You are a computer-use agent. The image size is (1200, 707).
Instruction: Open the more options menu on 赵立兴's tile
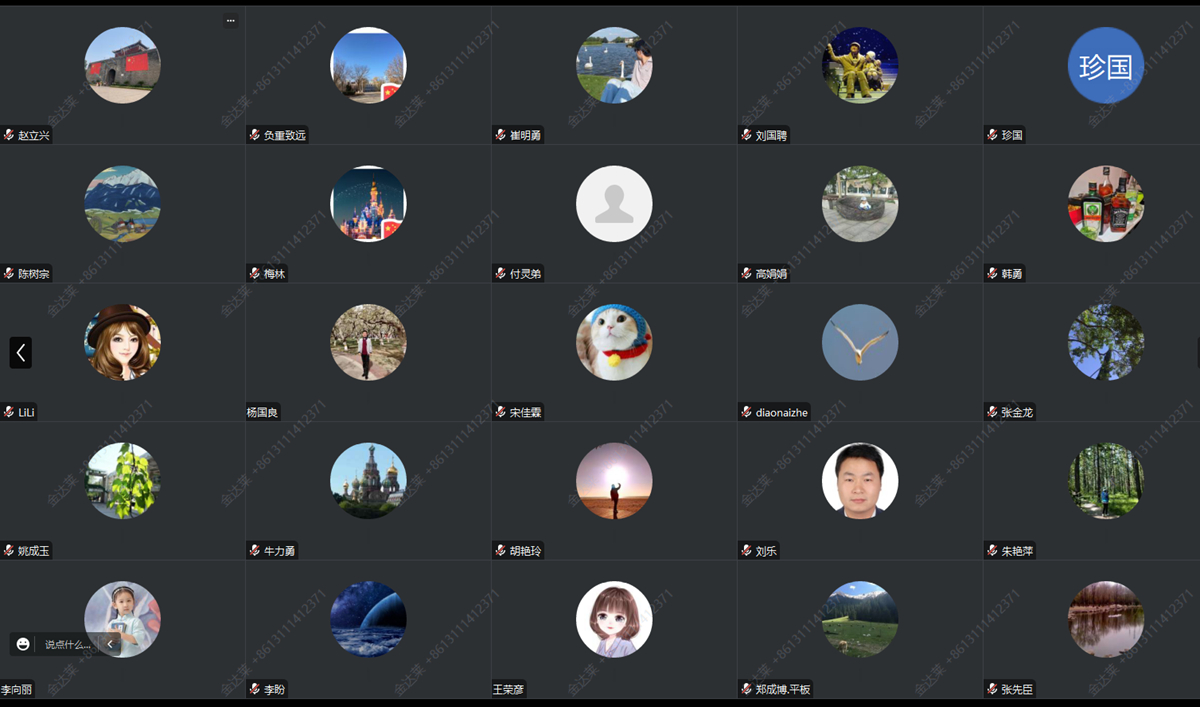230,20
